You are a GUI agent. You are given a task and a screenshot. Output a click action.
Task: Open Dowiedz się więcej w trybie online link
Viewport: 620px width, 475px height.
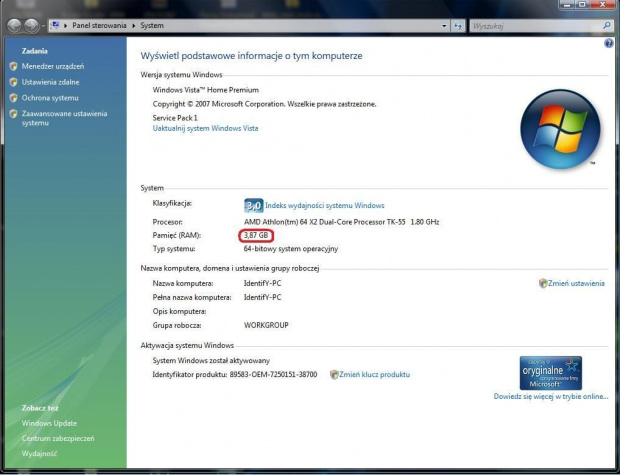coord(551,397)
